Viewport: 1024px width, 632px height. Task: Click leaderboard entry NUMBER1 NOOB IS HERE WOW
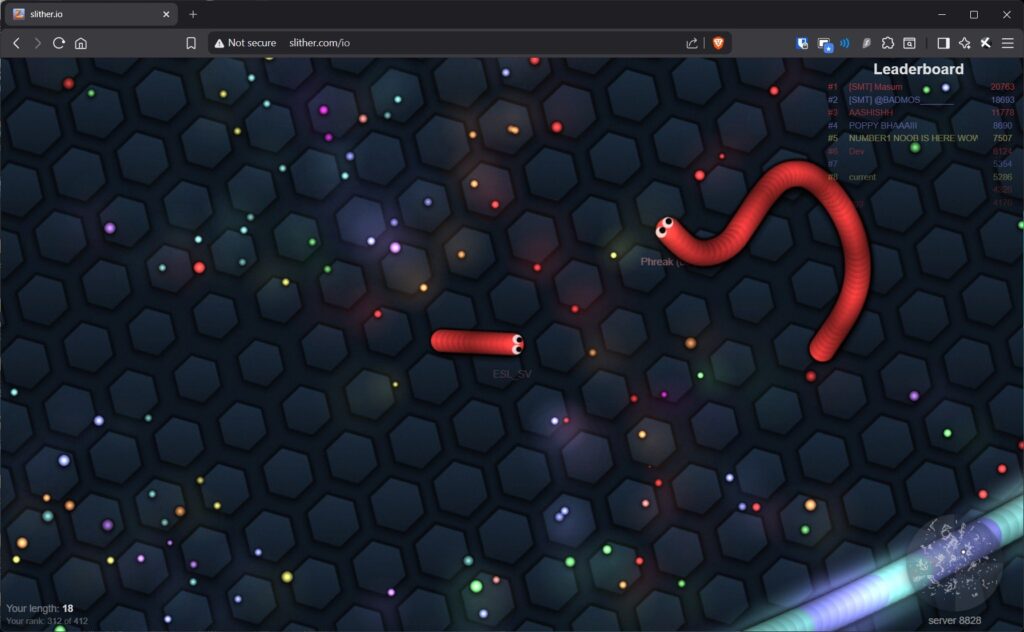[913, 138]
